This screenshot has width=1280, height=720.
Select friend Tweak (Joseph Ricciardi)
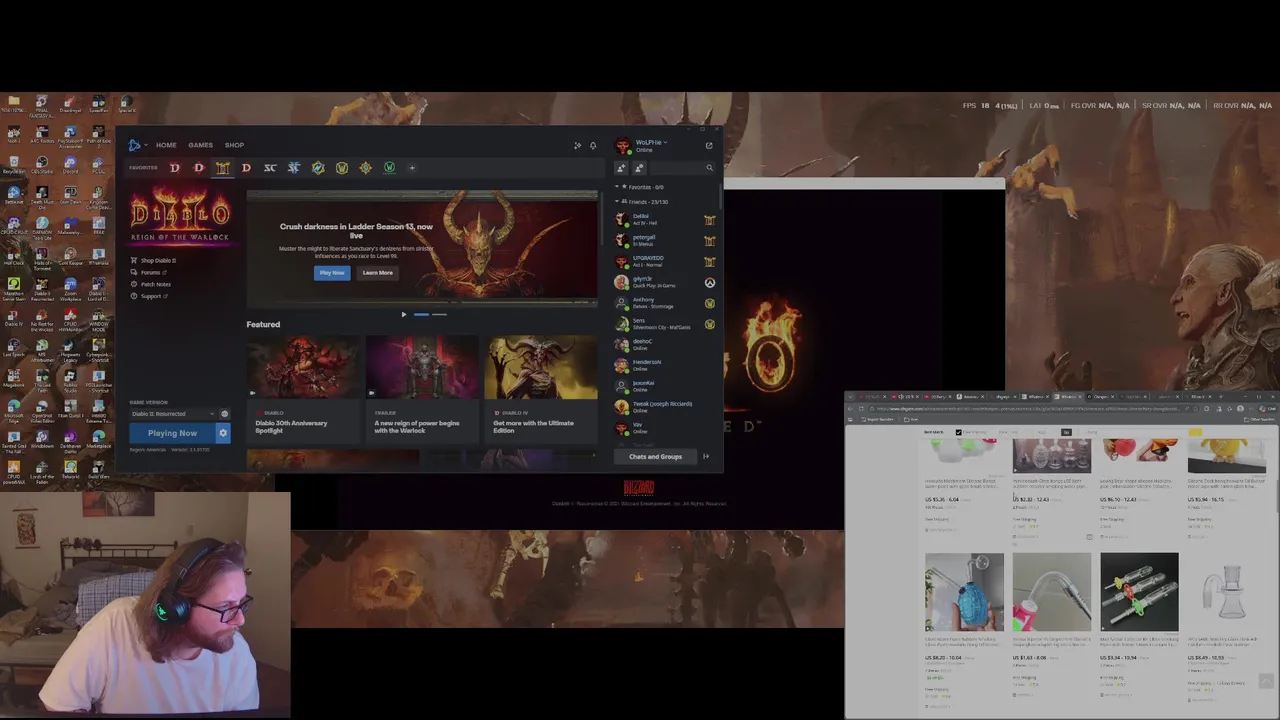pos(665,407)
